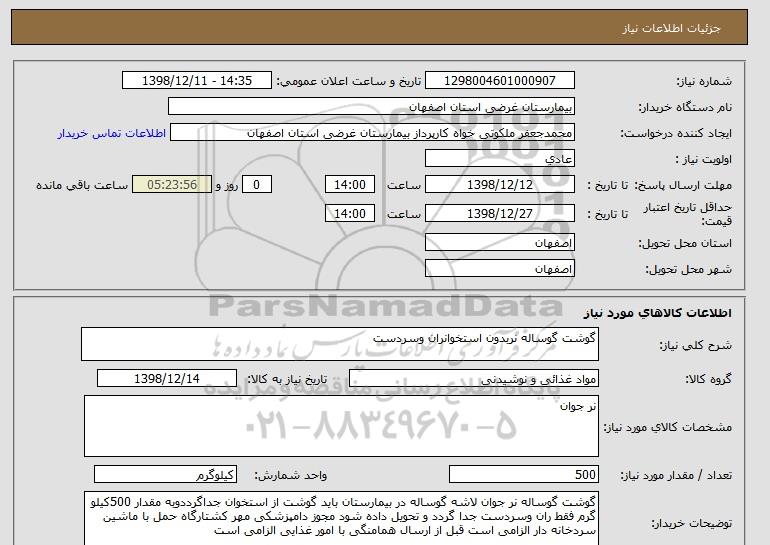
Task: Click the label شهر محل تحویل
Action: coord(688,270)
